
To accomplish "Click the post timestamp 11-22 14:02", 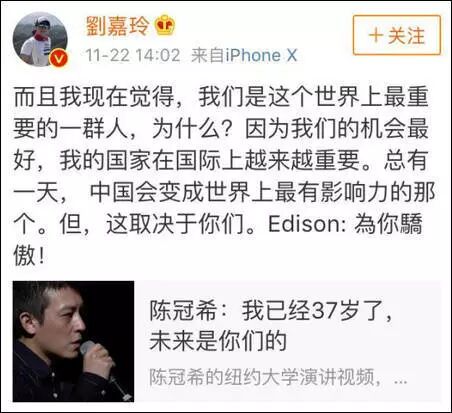I will click(133, 55).
